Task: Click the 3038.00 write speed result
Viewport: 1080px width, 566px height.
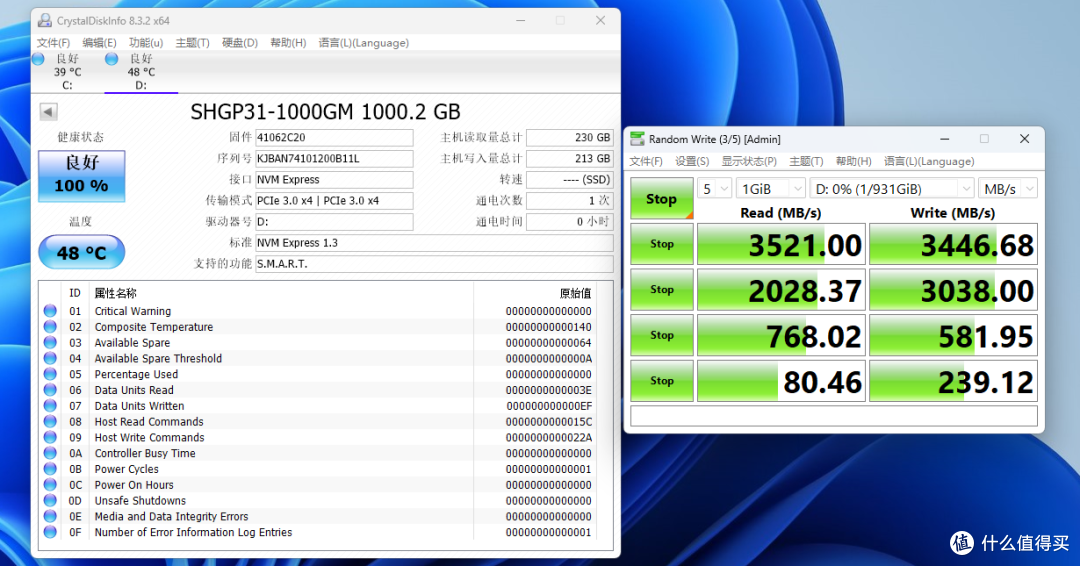Action: [x=953, y=290]
